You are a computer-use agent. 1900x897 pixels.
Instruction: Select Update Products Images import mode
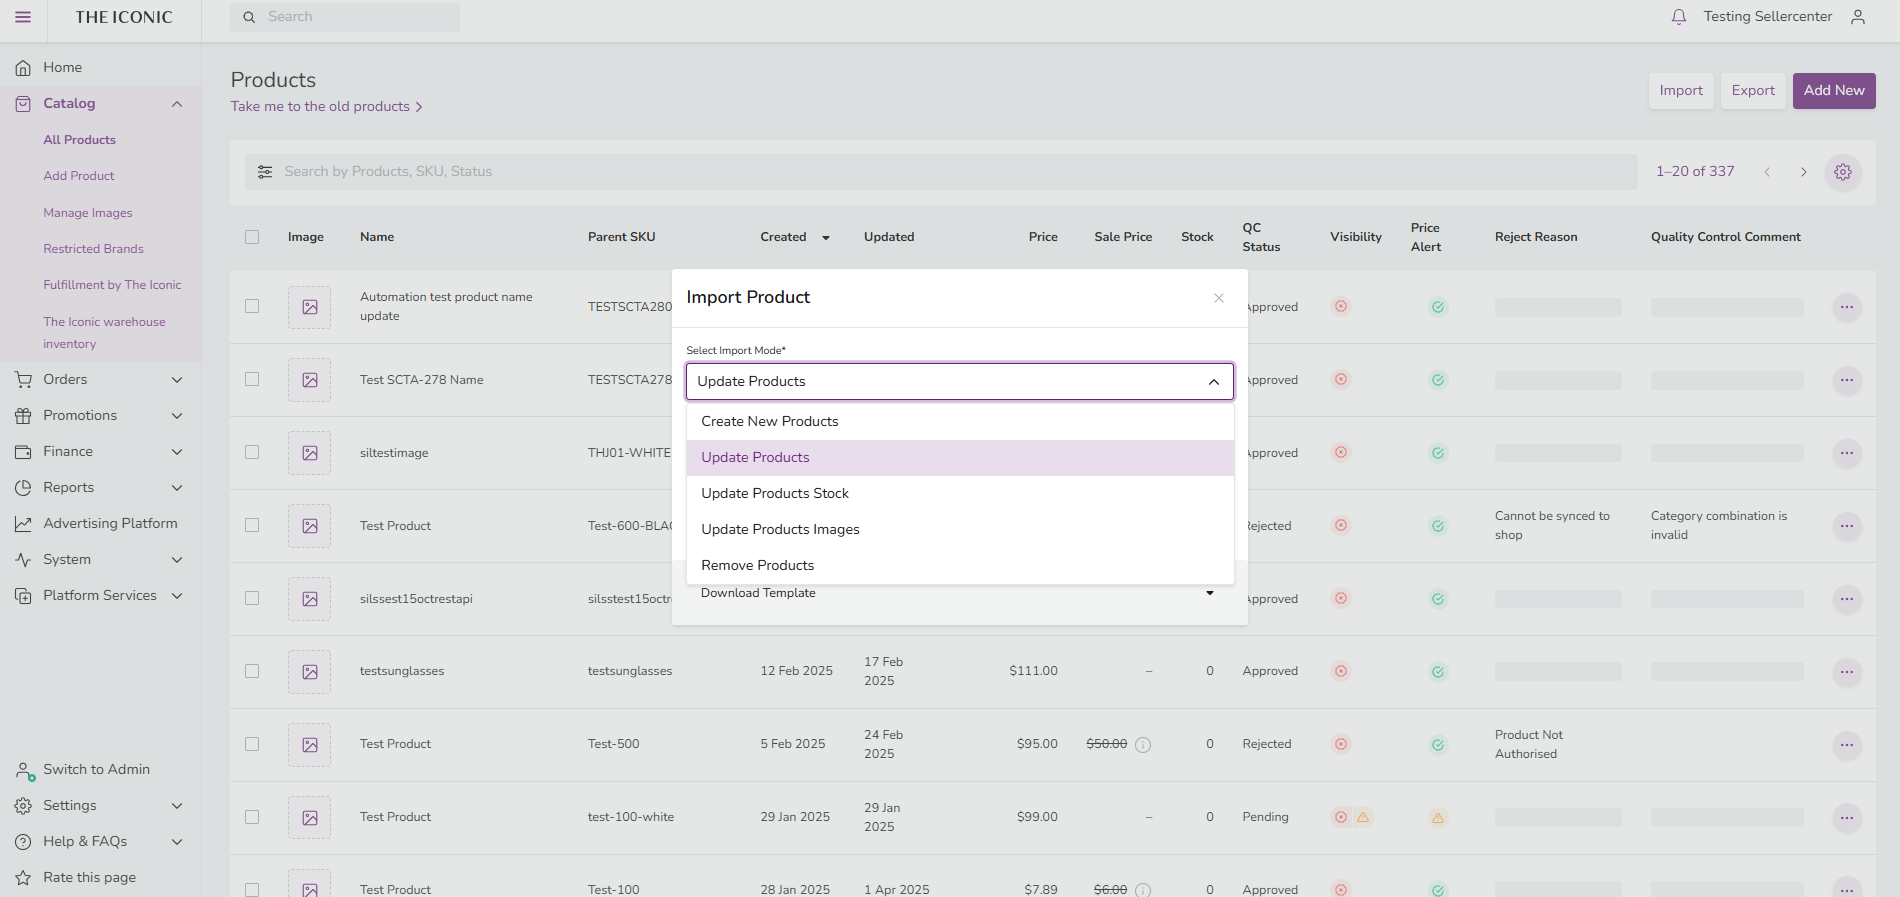pos(960,530)
